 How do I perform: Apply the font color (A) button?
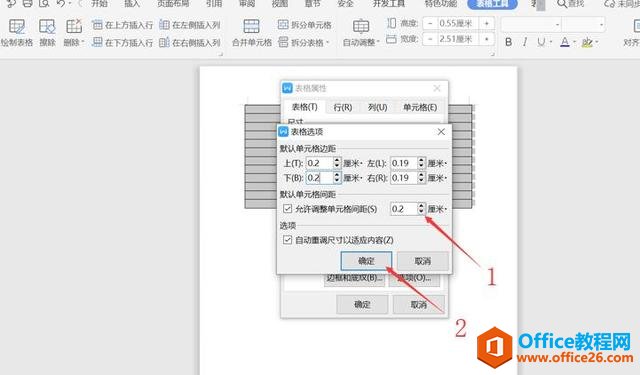click(564, 42)
